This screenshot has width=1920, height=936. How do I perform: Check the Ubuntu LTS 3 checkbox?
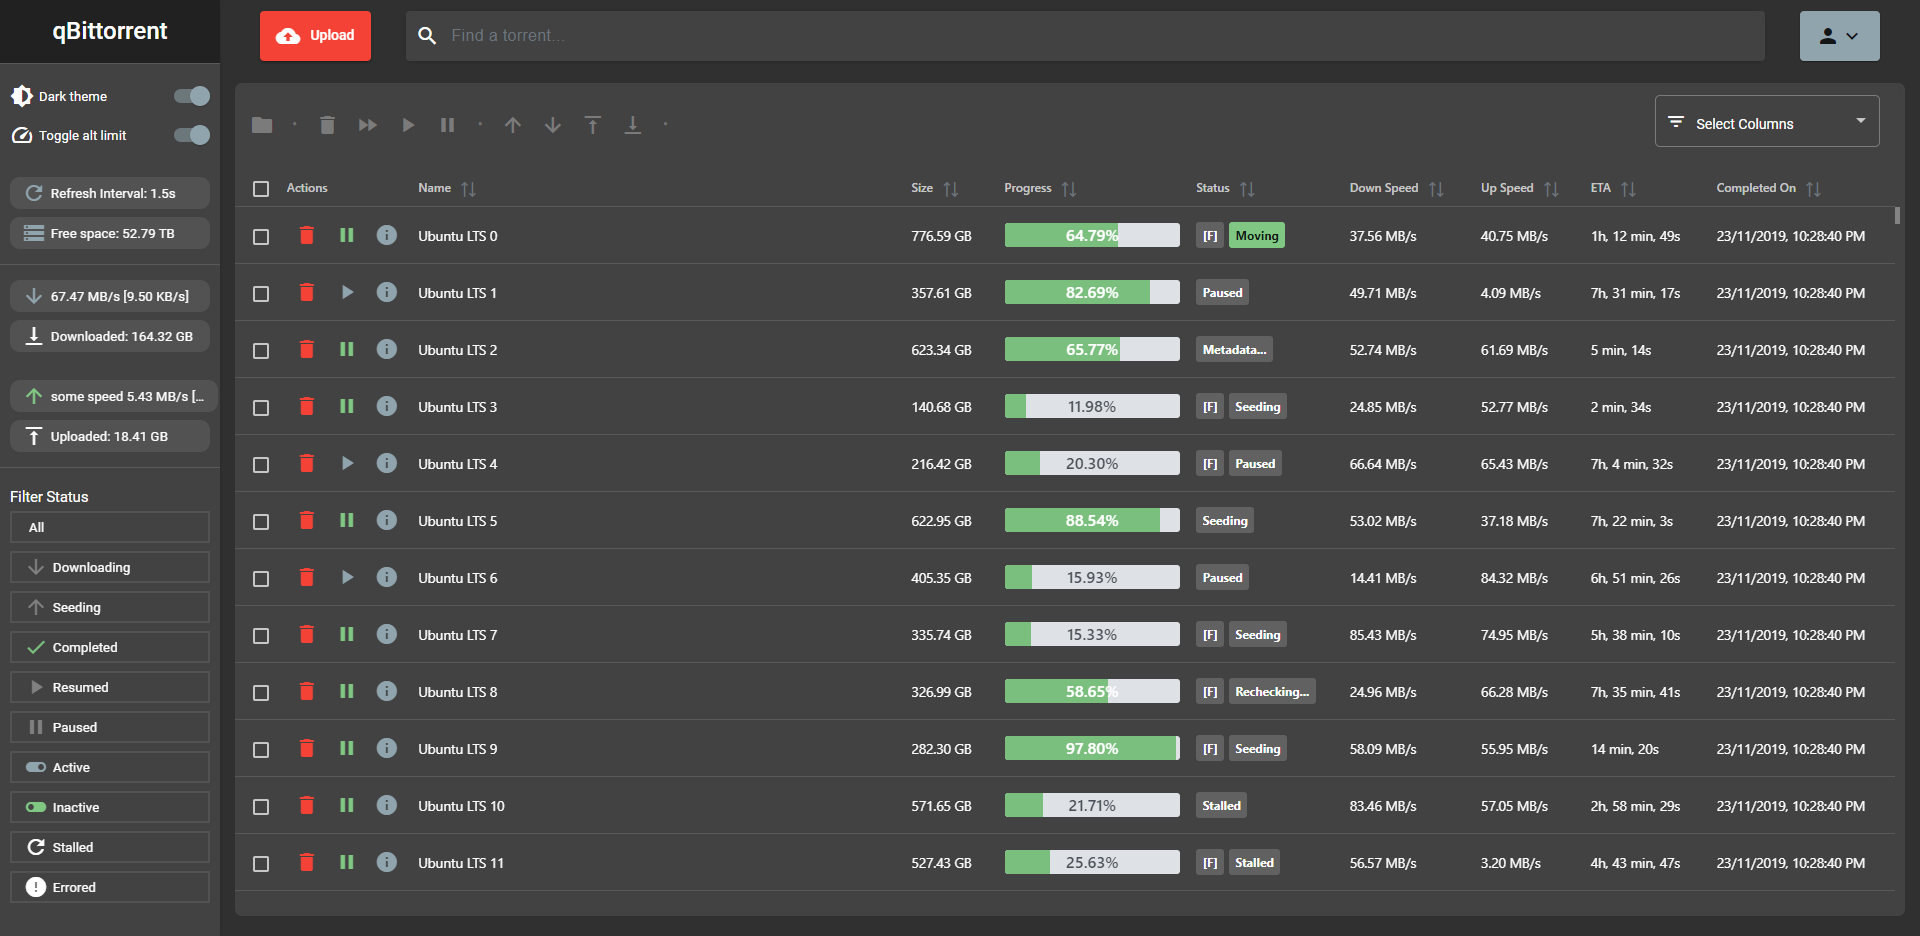coord(261,408)
